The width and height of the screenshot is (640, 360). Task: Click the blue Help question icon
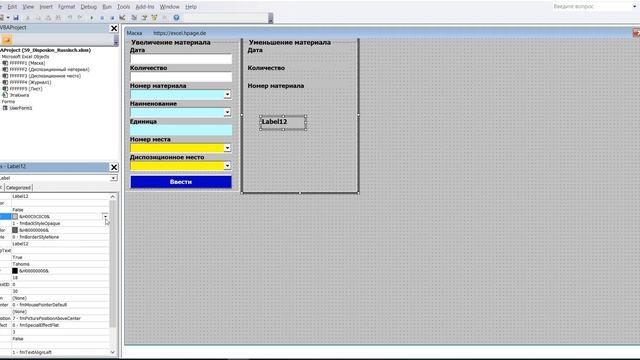tap(176, 18)
